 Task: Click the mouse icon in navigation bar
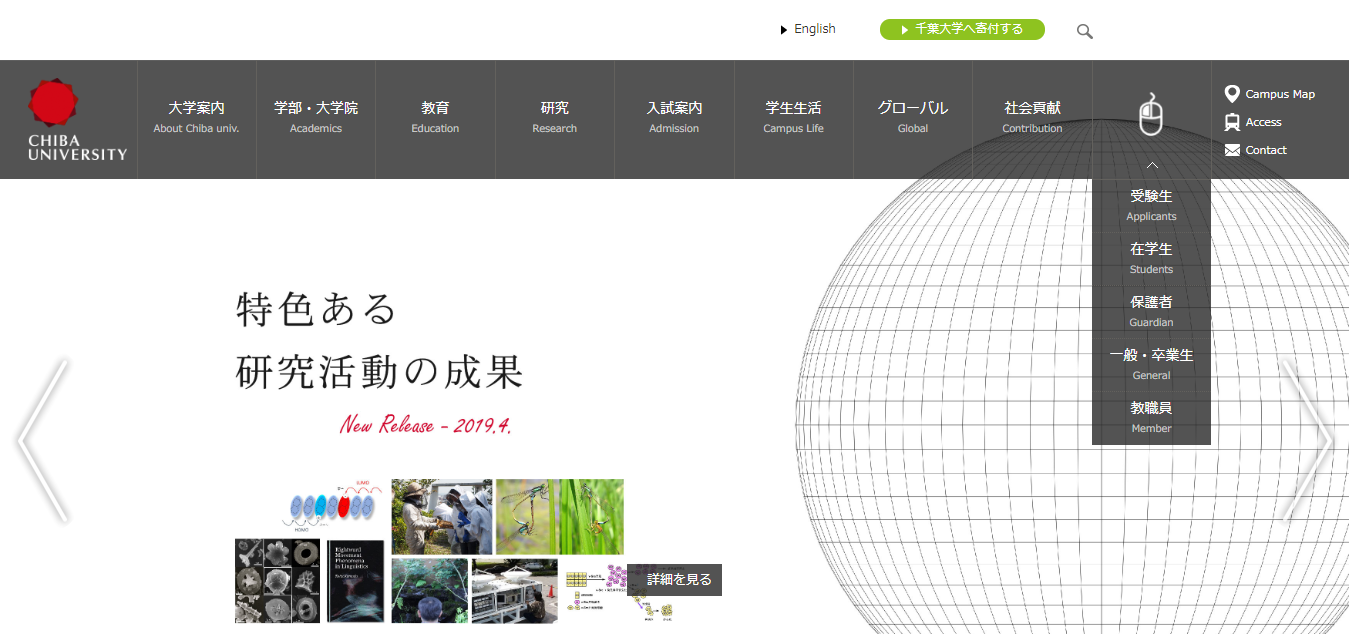1152,114
